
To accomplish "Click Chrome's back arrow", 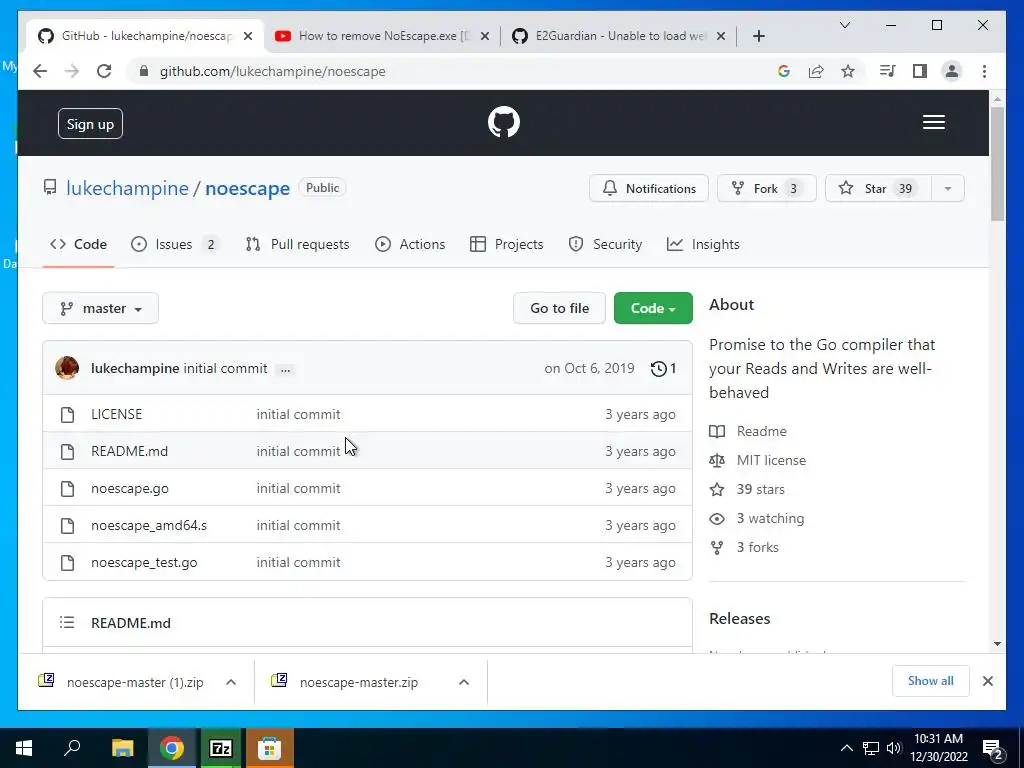I will (40, 71).
